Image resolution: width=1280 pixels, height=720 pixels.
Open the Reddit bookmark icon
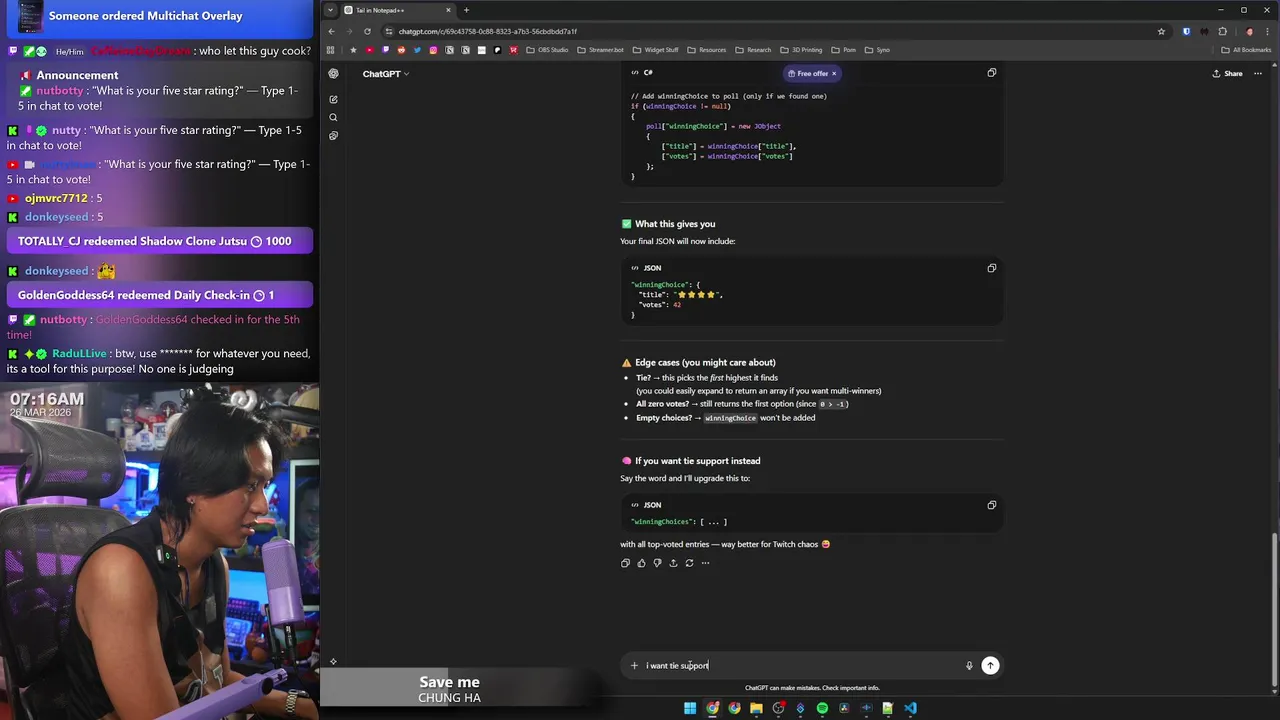[x=401, y=50]
